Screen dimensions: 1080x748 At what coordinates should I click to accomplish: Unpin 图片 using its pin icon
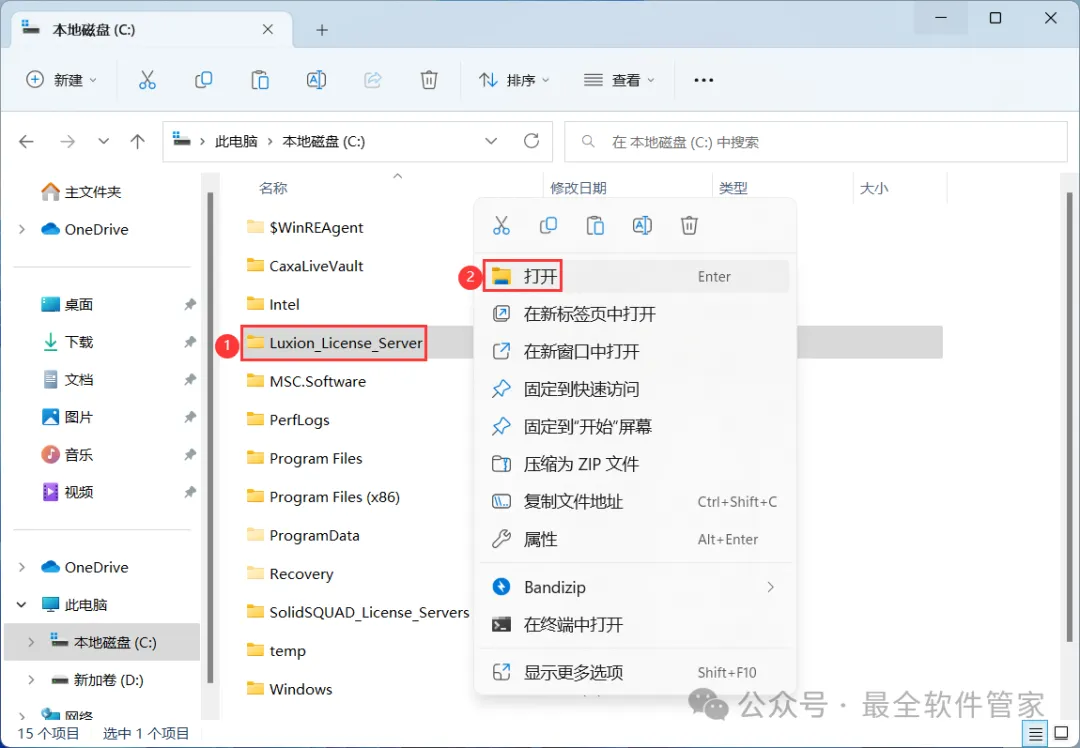[190, 417]
